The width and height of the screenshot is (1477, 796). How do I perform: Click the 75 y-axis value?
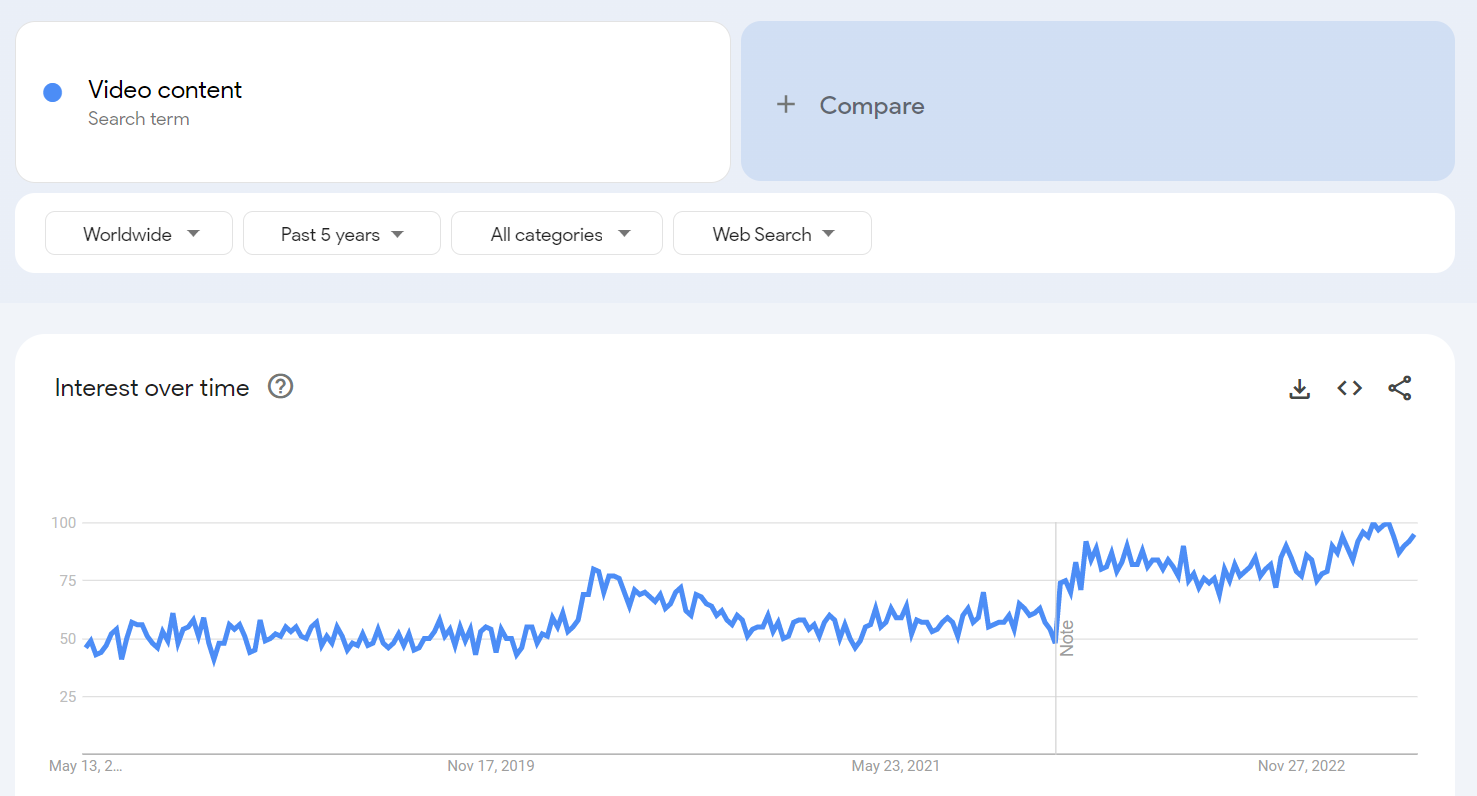tap(67, 581)
